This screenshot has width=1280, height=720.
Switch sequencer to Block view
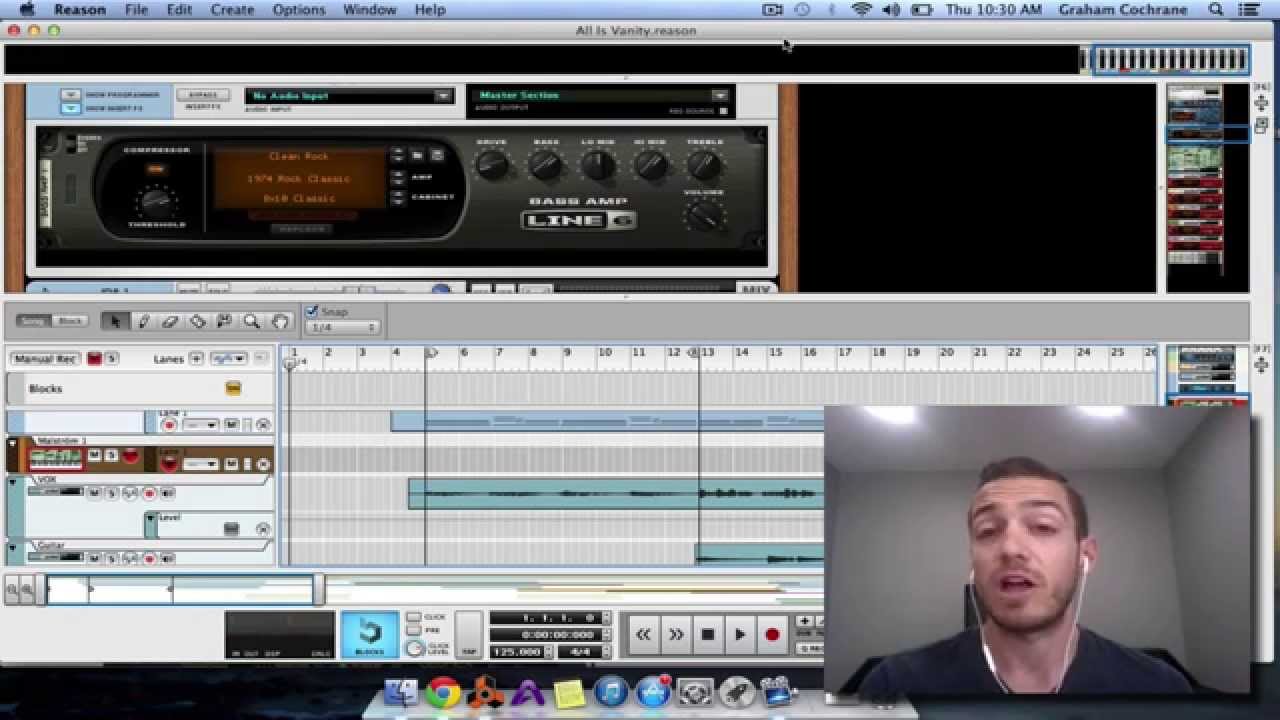[70, 321]
